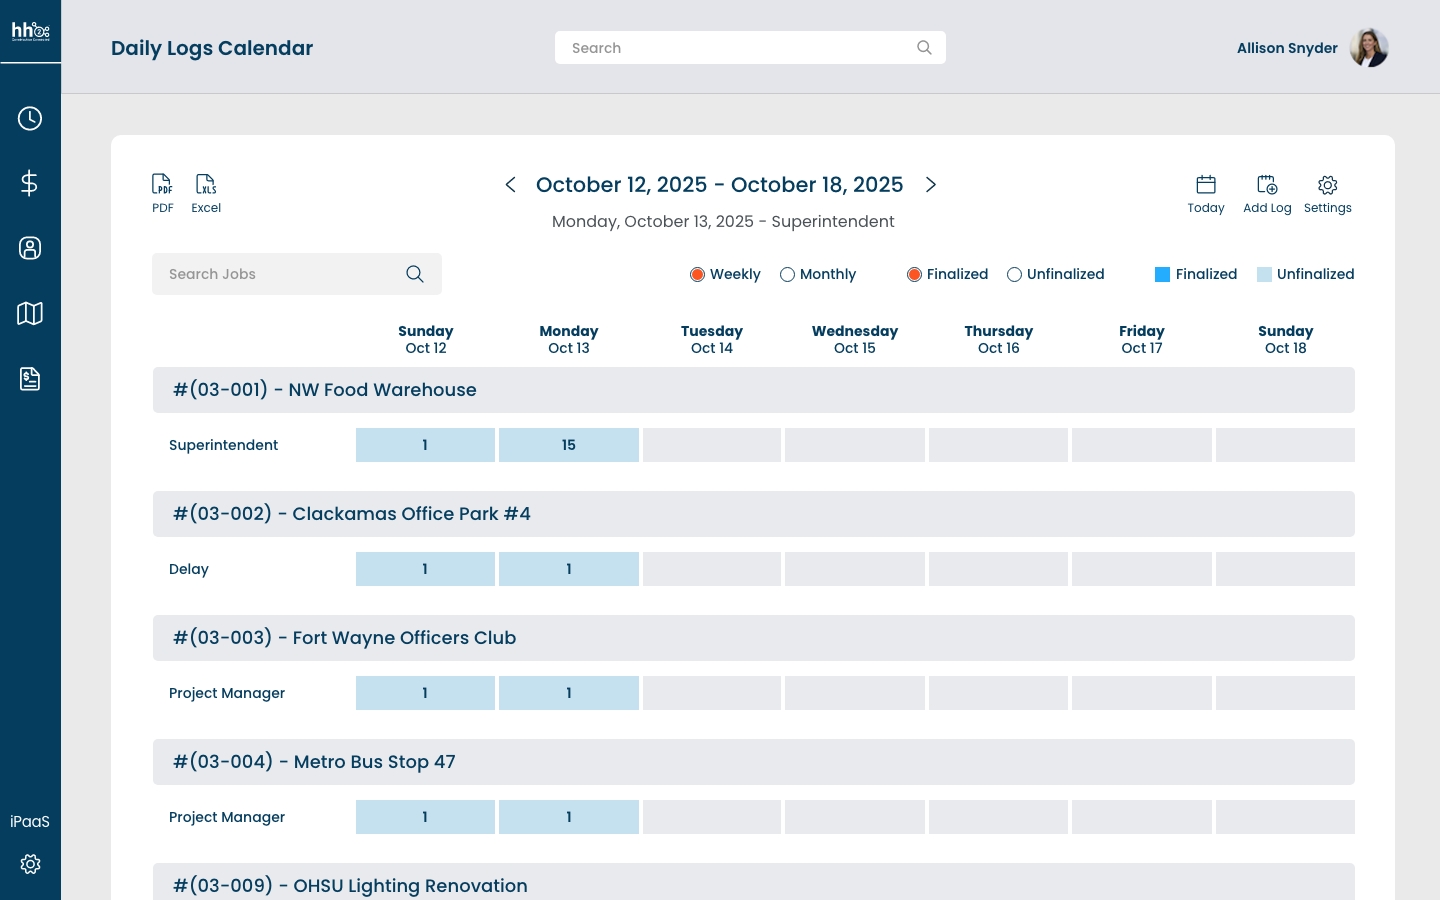
Task: Open the clock icon in sidebar
Action: 30,119
